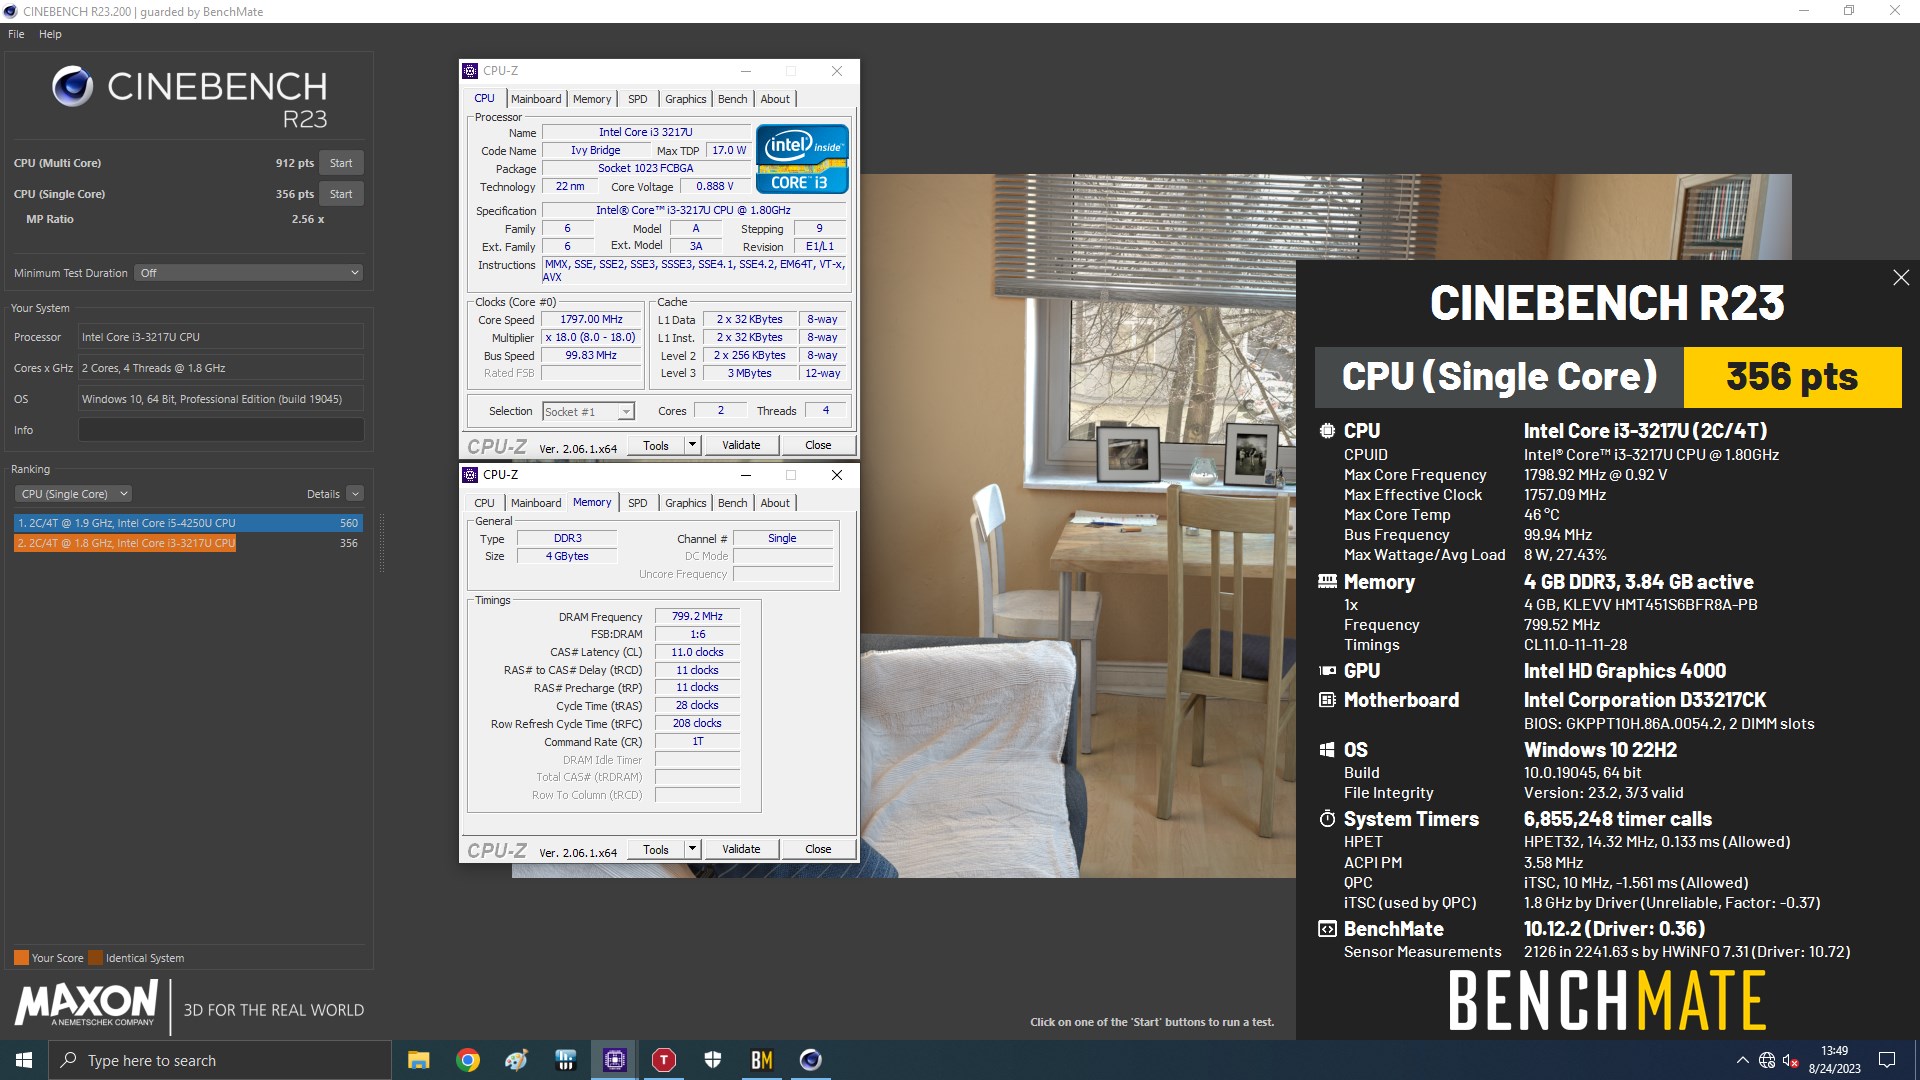Open the Mainboard tab in top CPU-Z
The width and height of the screenshot is (1920, 1080).
(536, 99)
